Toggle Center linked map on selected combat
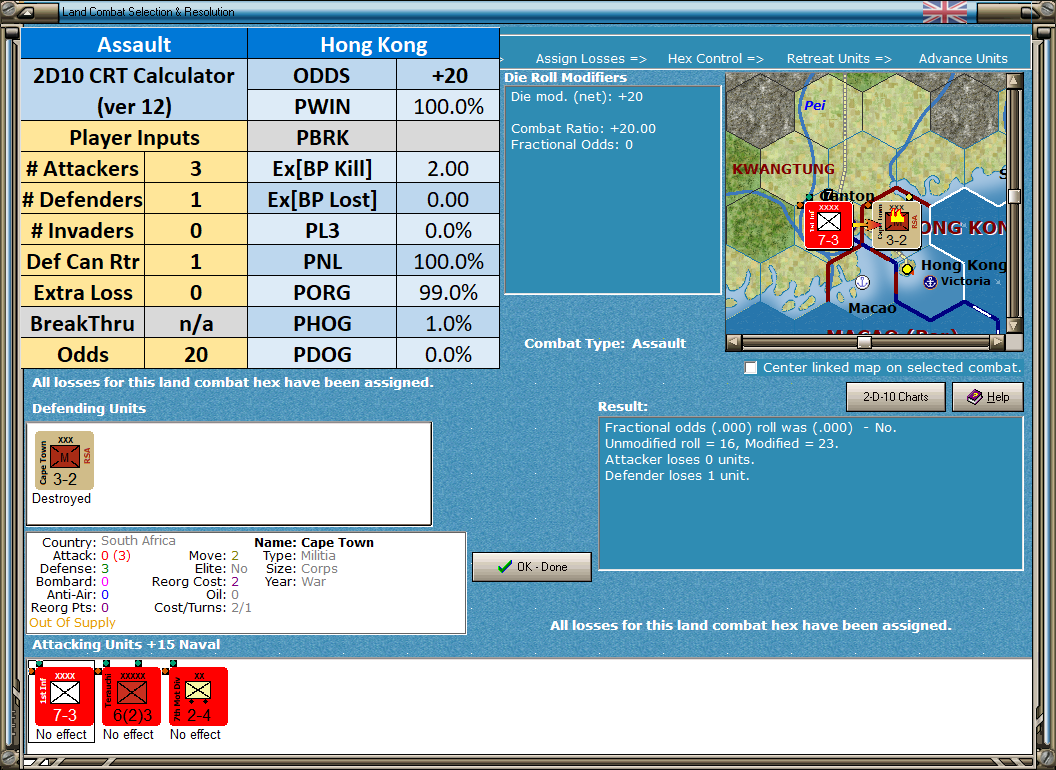 pos(749,368)
